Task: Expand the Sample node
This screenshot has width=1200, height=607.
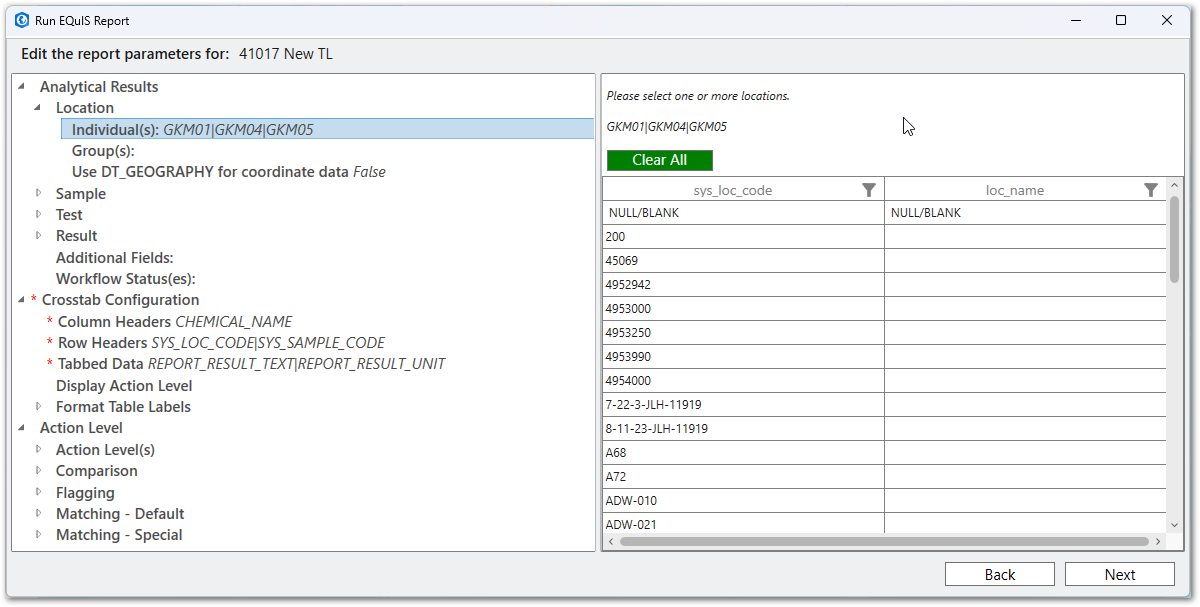Action: [39, 193]
